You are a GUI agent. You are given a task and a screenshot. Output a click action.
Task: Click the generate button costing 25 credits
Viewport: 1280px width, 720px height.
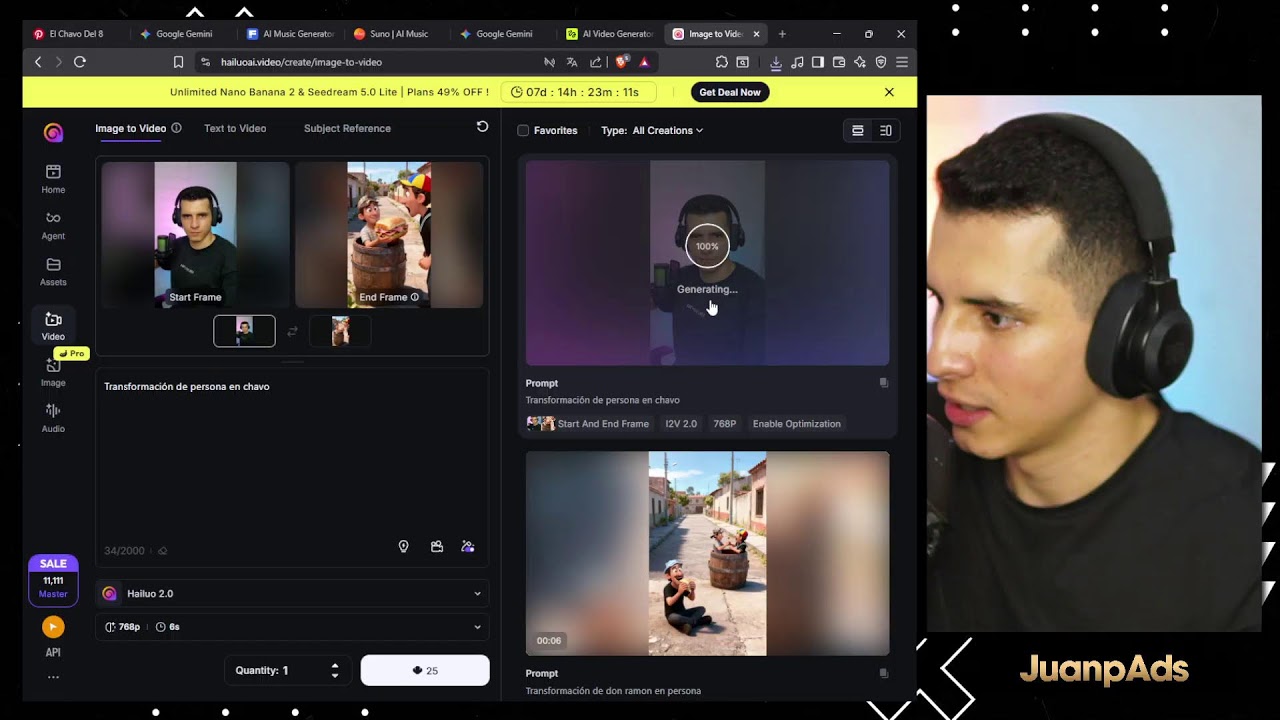425,670
